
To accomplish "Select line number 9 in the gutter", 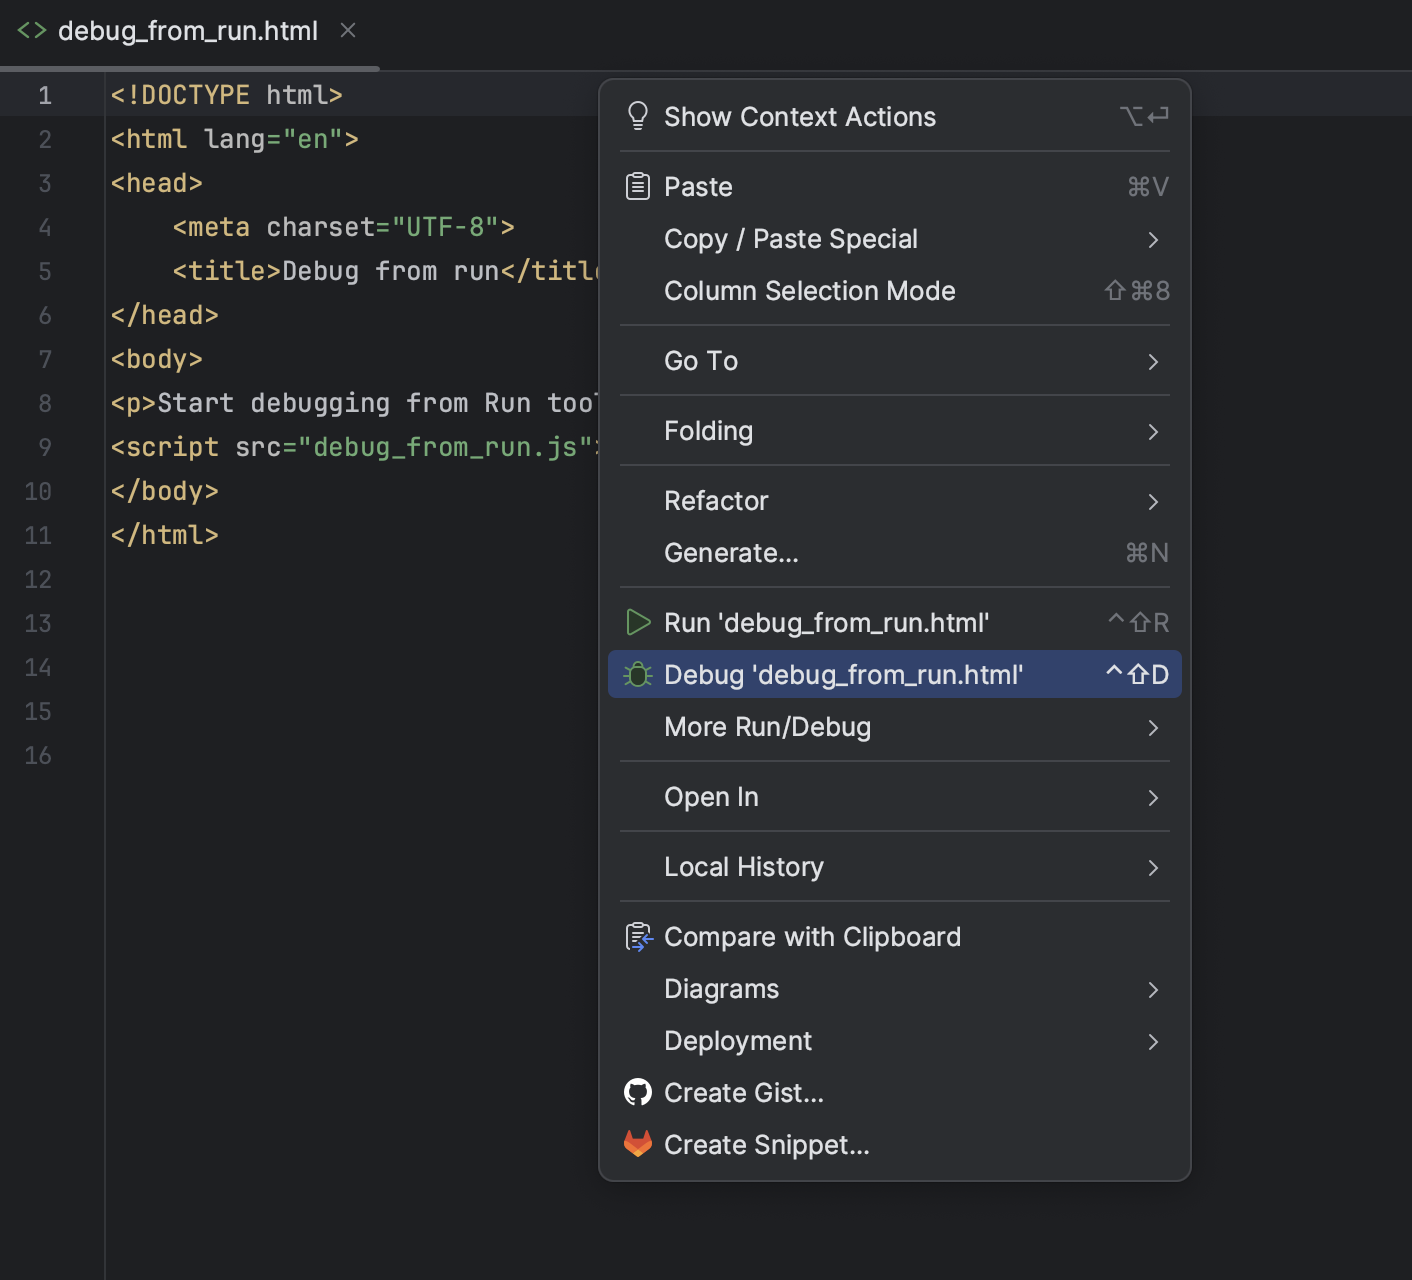I will [x=44, y=447].
